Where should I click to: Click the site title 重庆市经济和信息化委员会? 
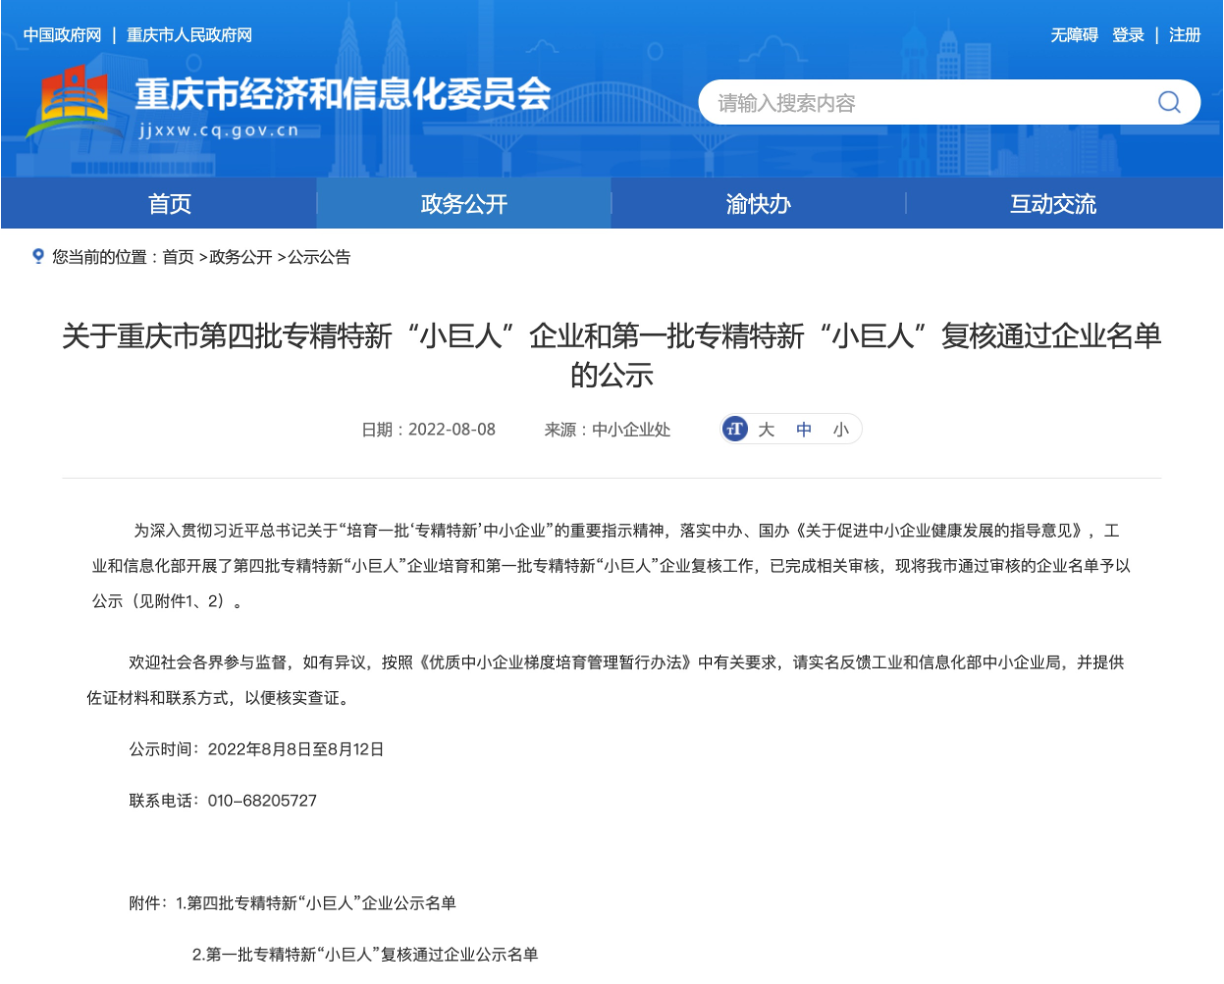point(343,94)
